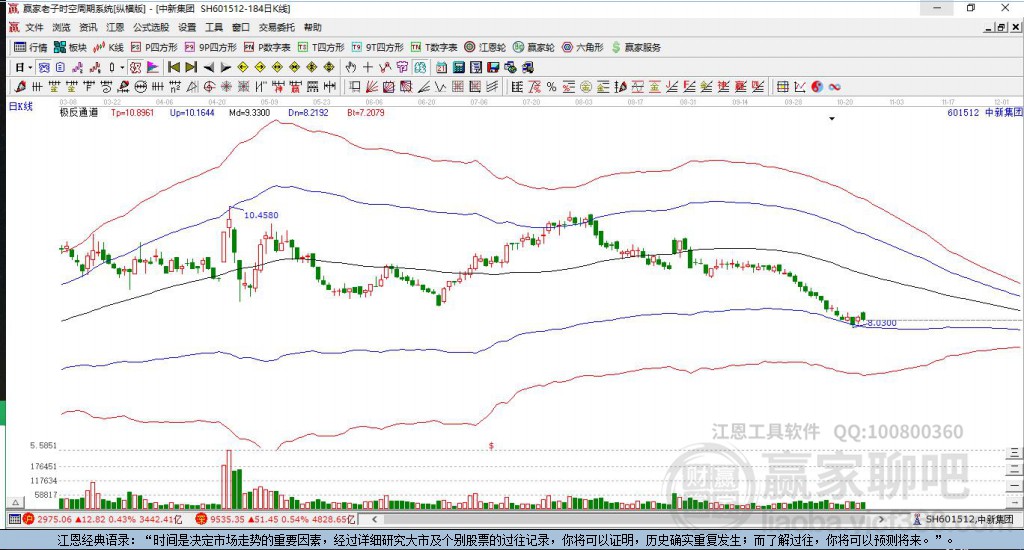Click the Tp=10.8961 channel value
Image resolution: width=1024 pixels, height=550 pixels.
(133, 112)
